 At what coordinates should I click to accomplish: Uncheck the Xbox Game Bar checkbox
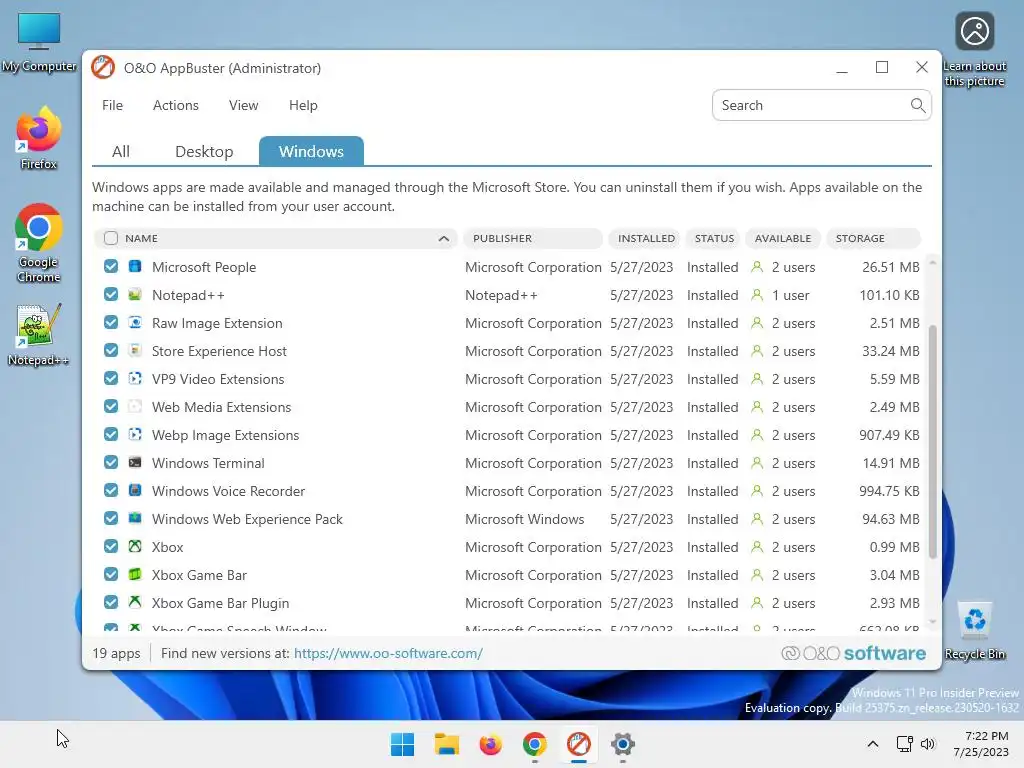(111, 575)
